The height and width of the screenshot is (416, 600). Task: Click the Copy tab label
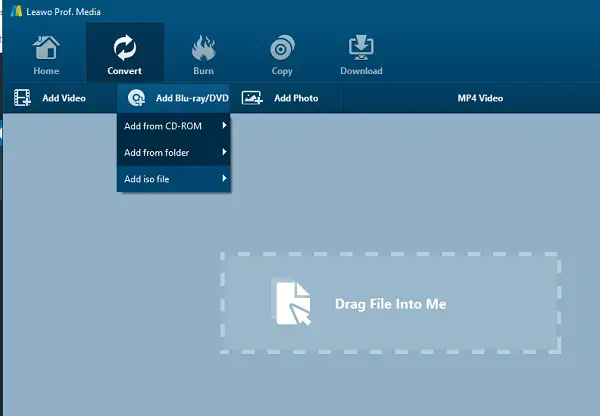click(282, 71)
